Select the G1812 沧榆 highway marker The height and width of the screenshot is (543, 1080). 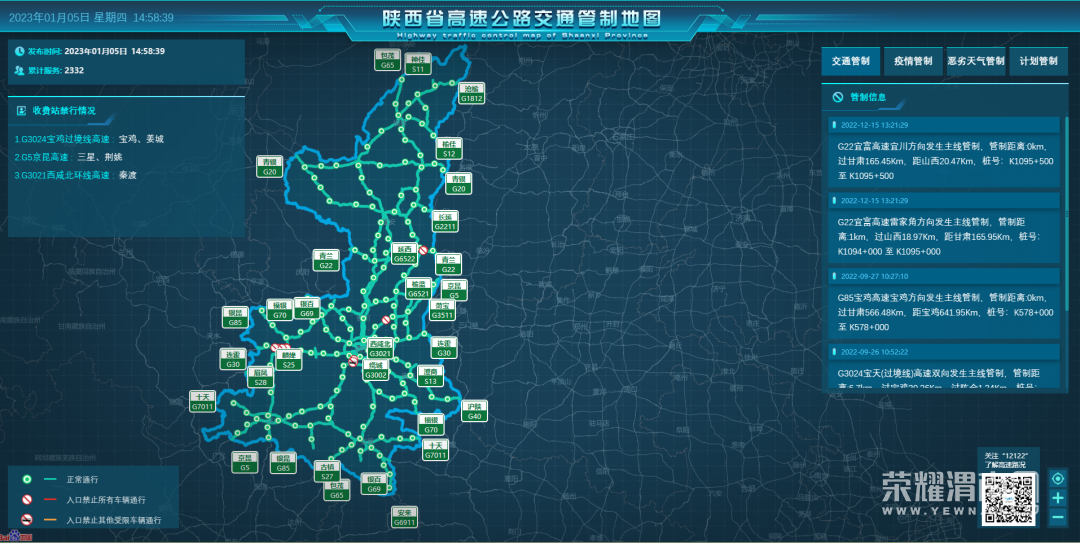click(x=472, y=94)
